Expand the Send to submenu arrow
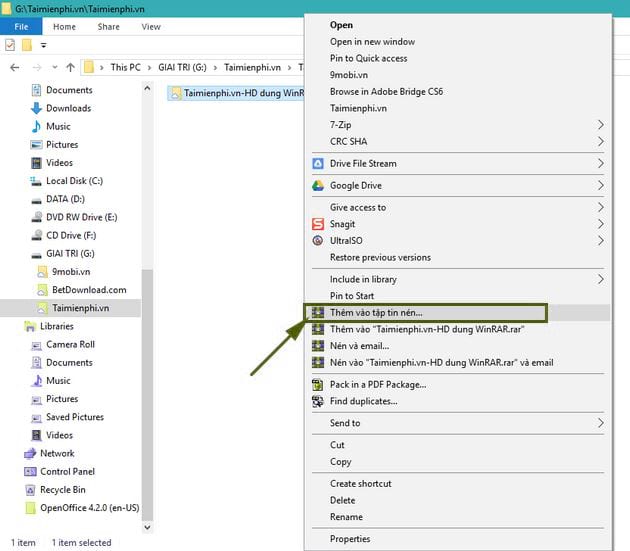This screenshot has width=630, height=551. [x=601, y=423]
